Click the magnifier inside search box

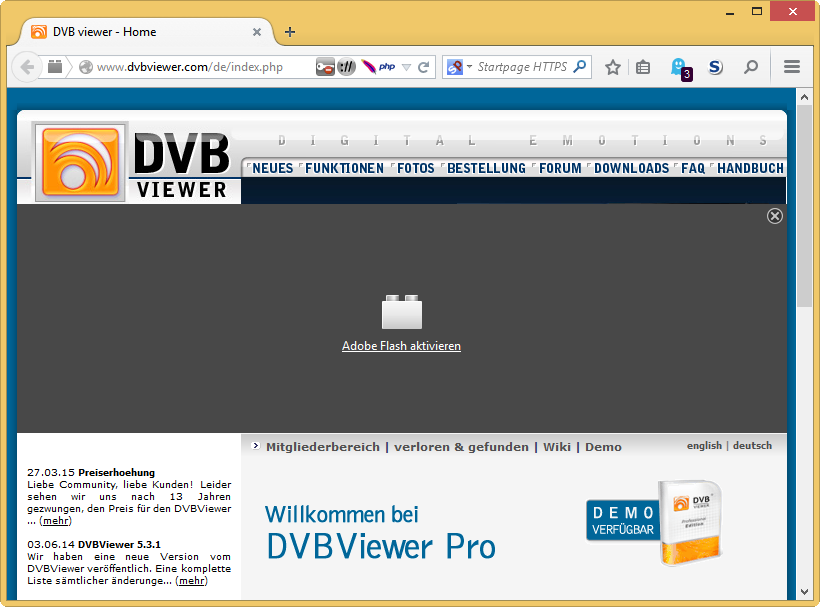click(579, 66)
